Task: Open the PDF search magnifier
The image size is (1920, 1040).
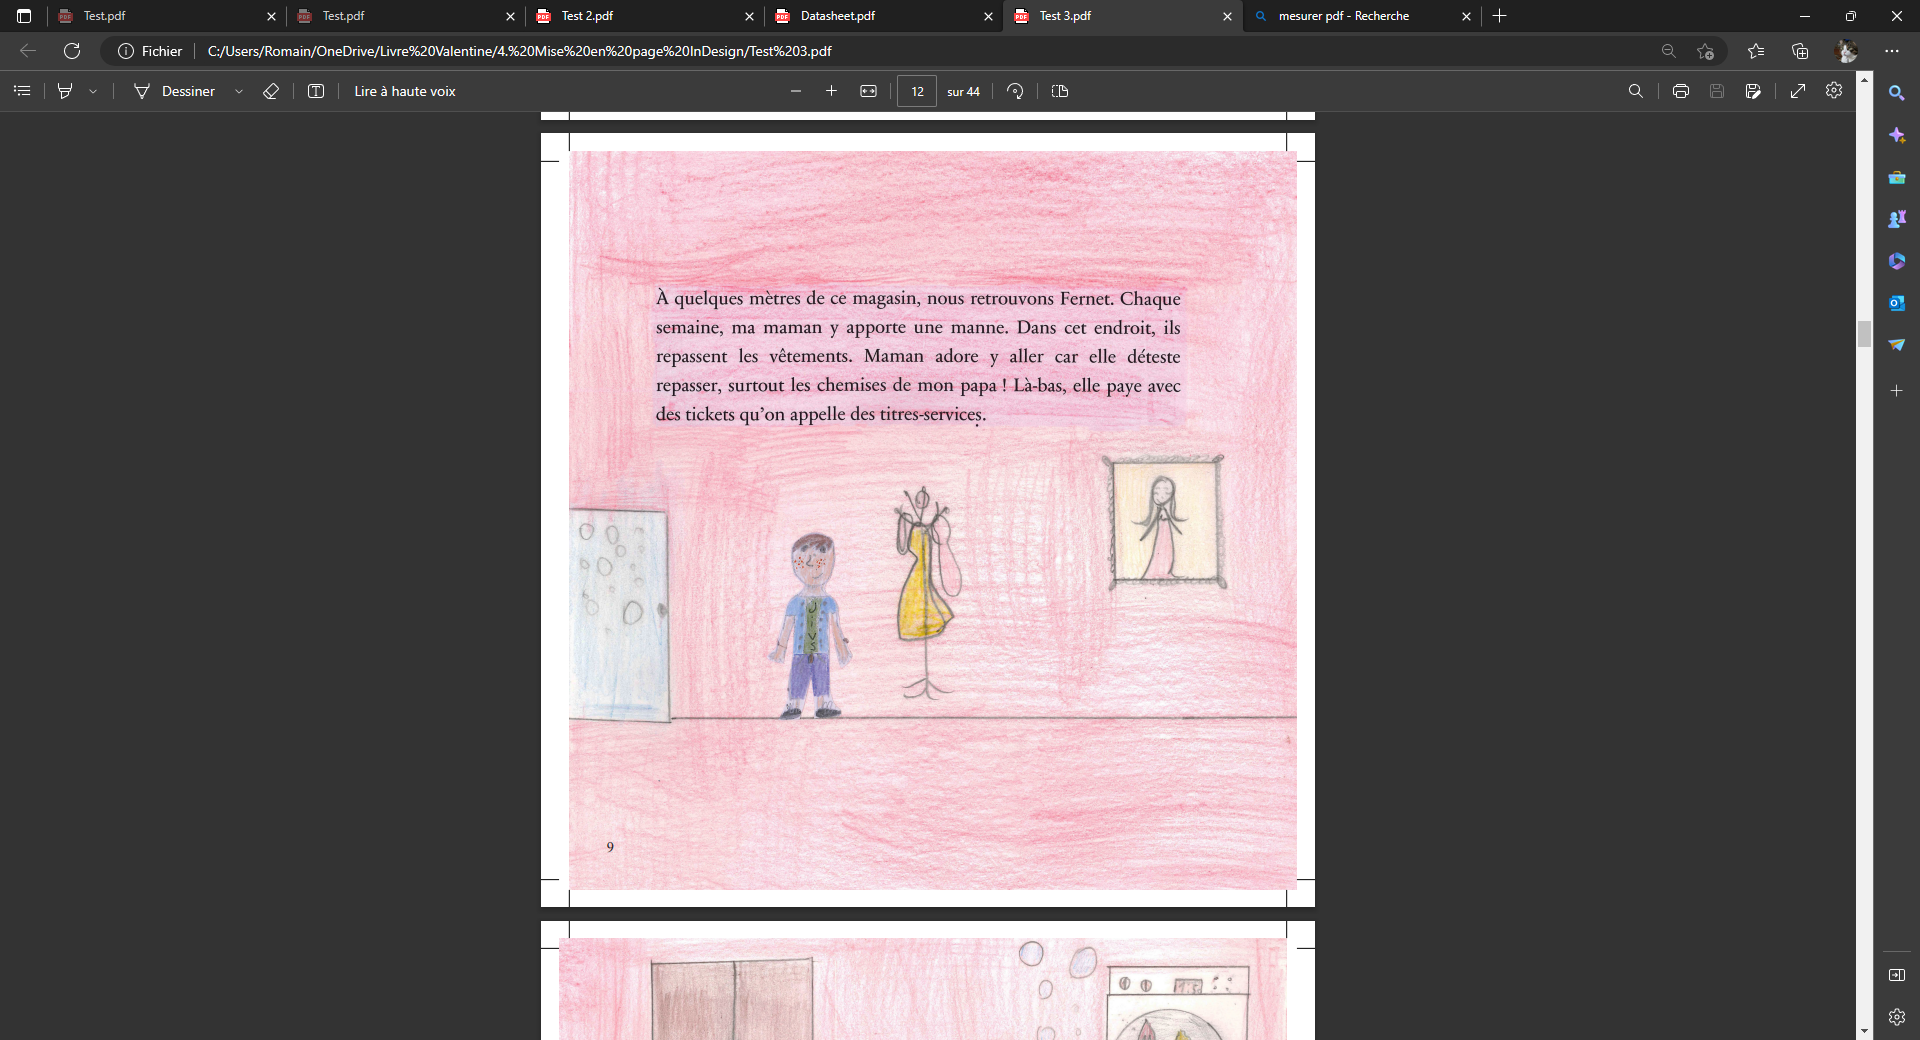Action: tap(1636, 91)
